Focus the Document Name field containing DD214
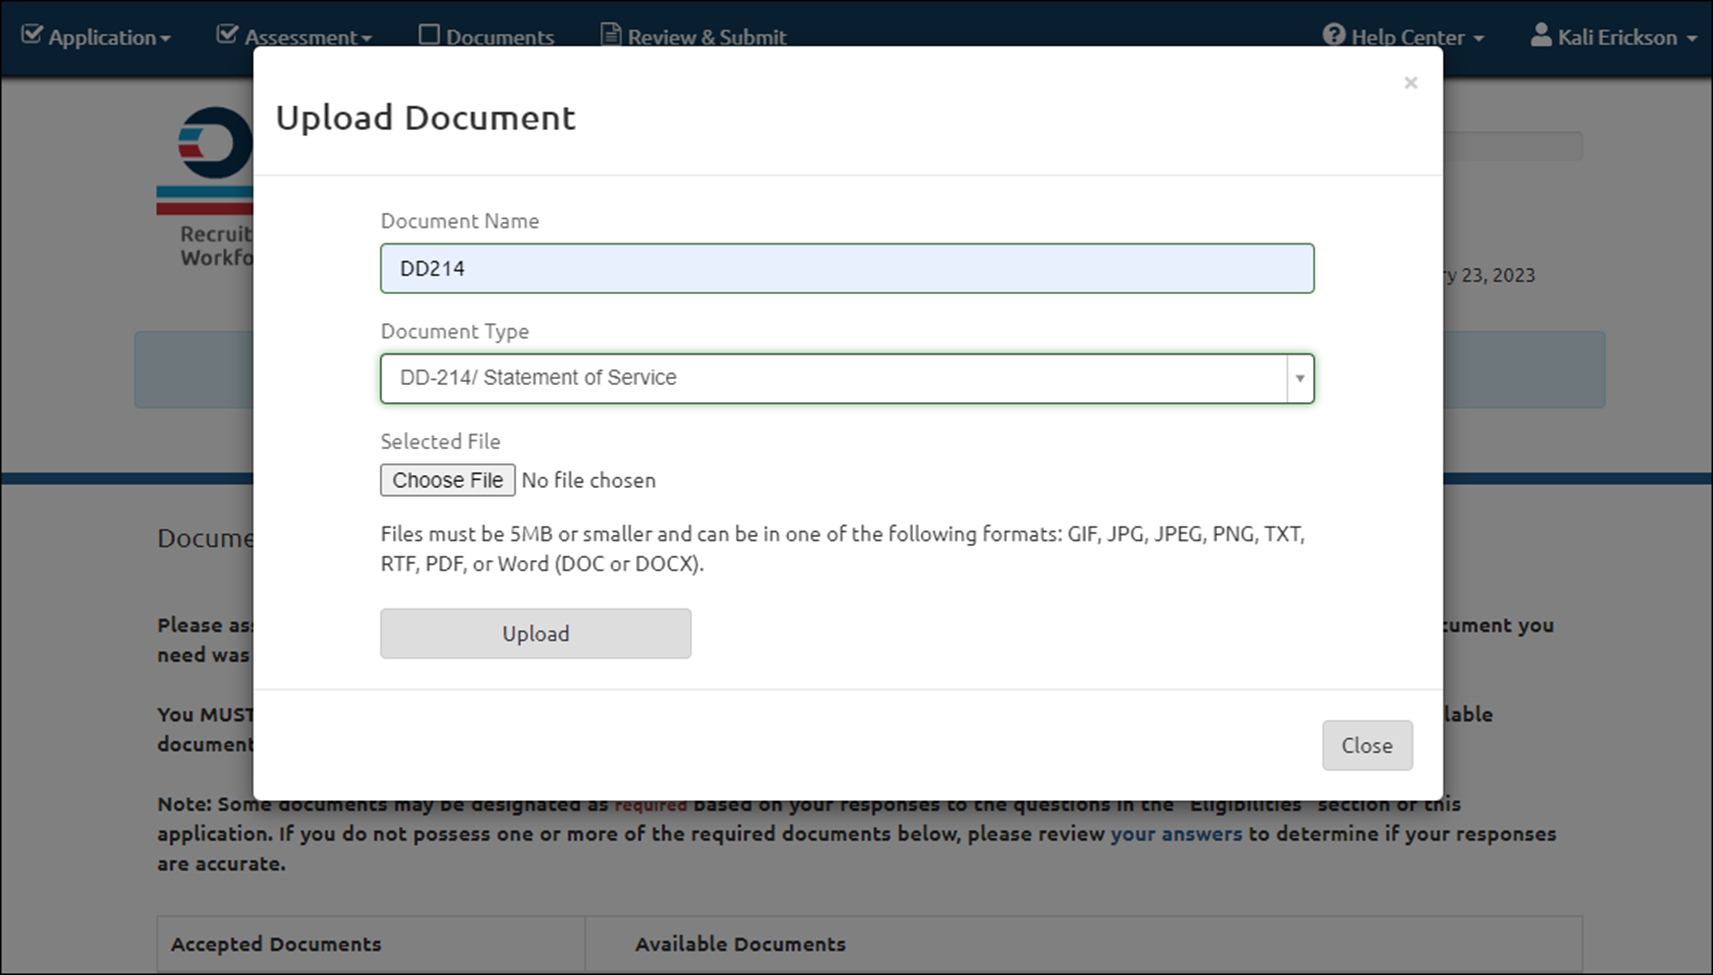The image size is (1713, 975). (847, 268)
